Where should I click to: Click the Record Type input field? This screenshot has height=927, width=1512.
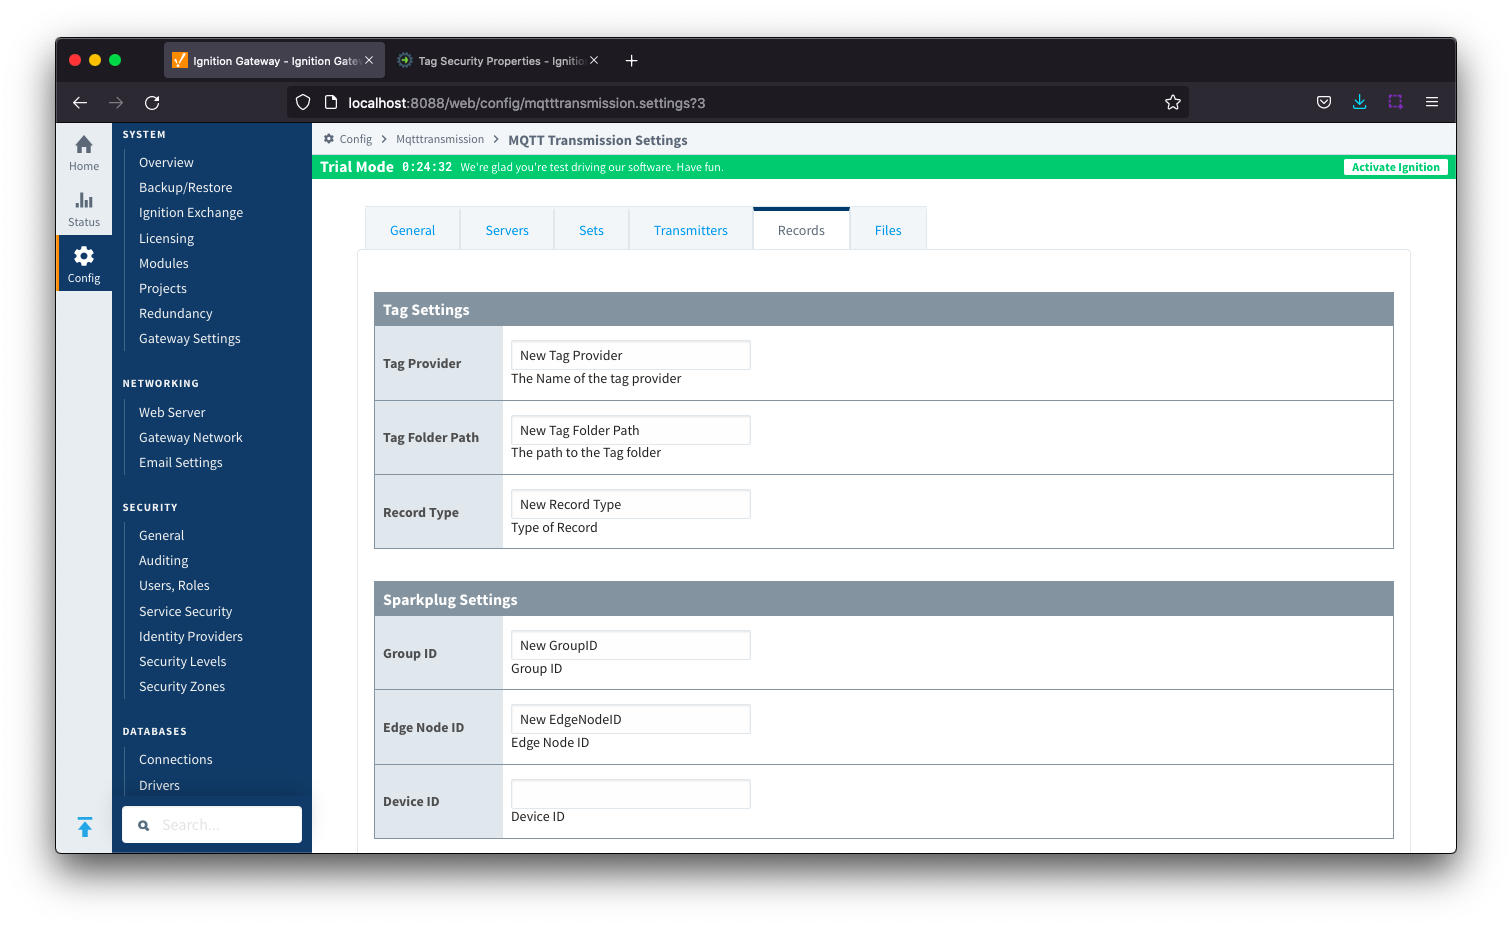(630, 504)
